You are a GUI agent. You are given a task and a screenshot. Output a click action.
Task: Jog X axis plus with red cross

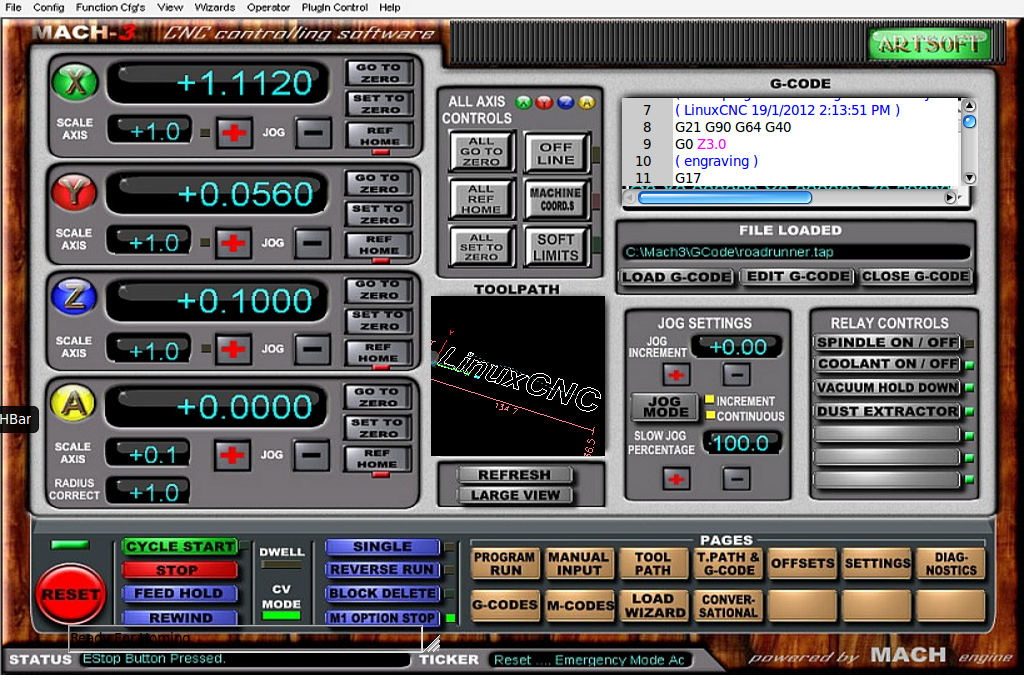coord(234,133)
